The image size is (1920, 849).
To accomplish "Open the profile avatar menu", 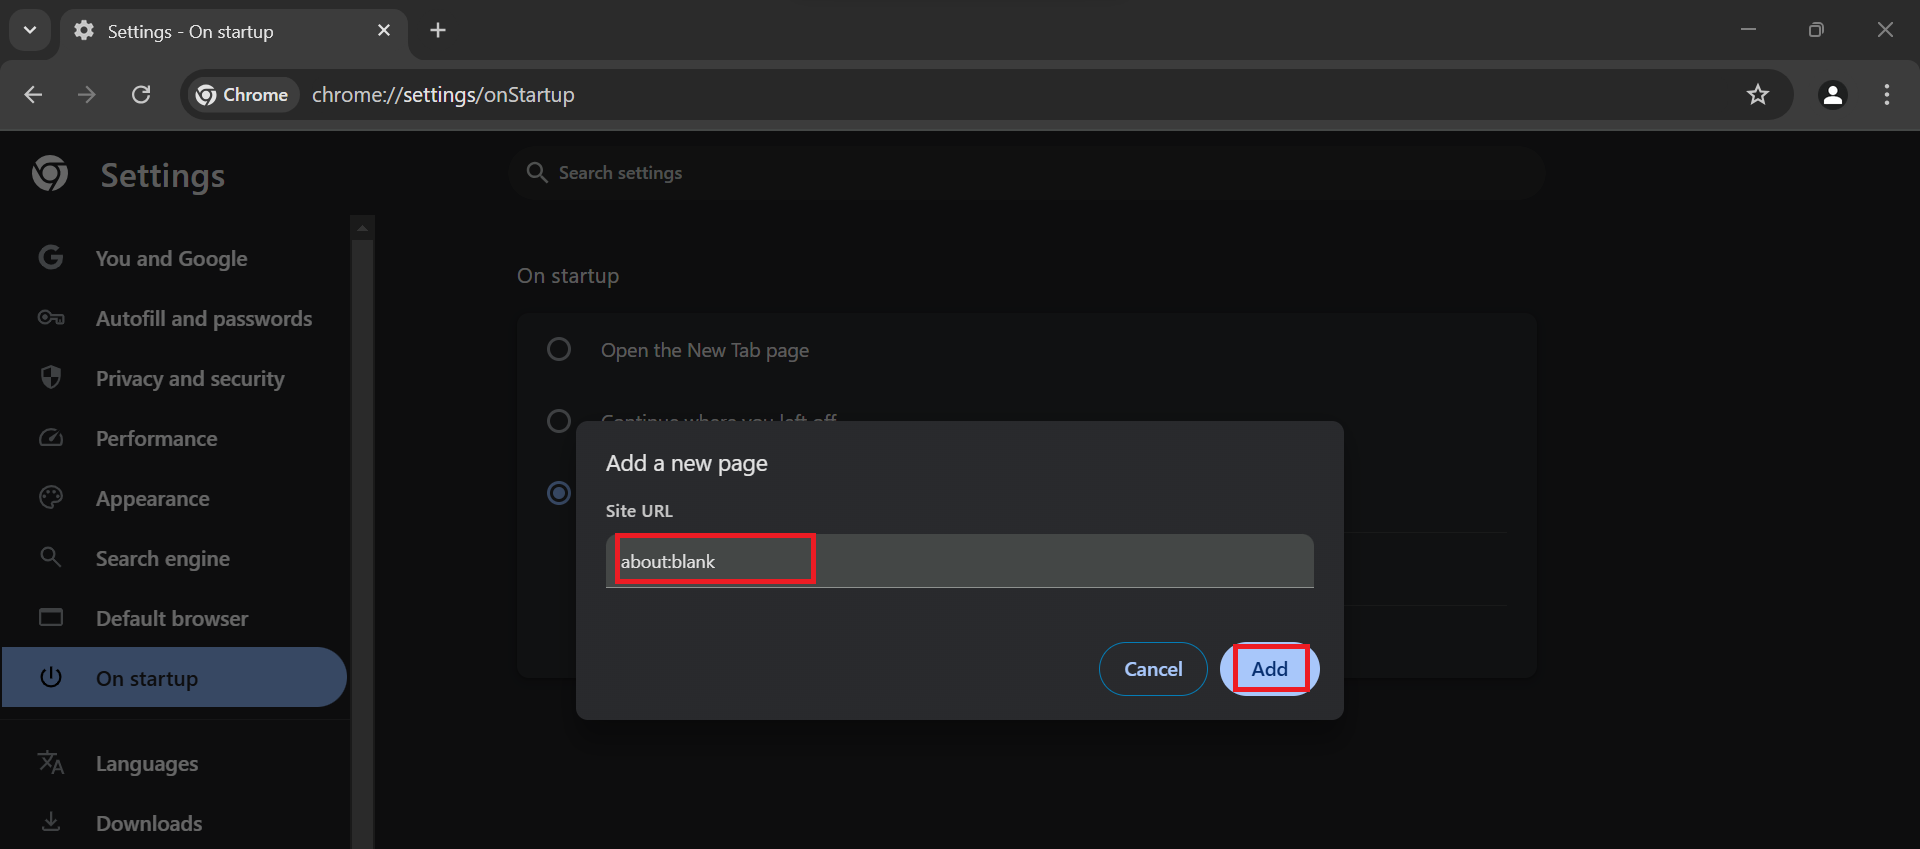I will [x=1833, y=94].
